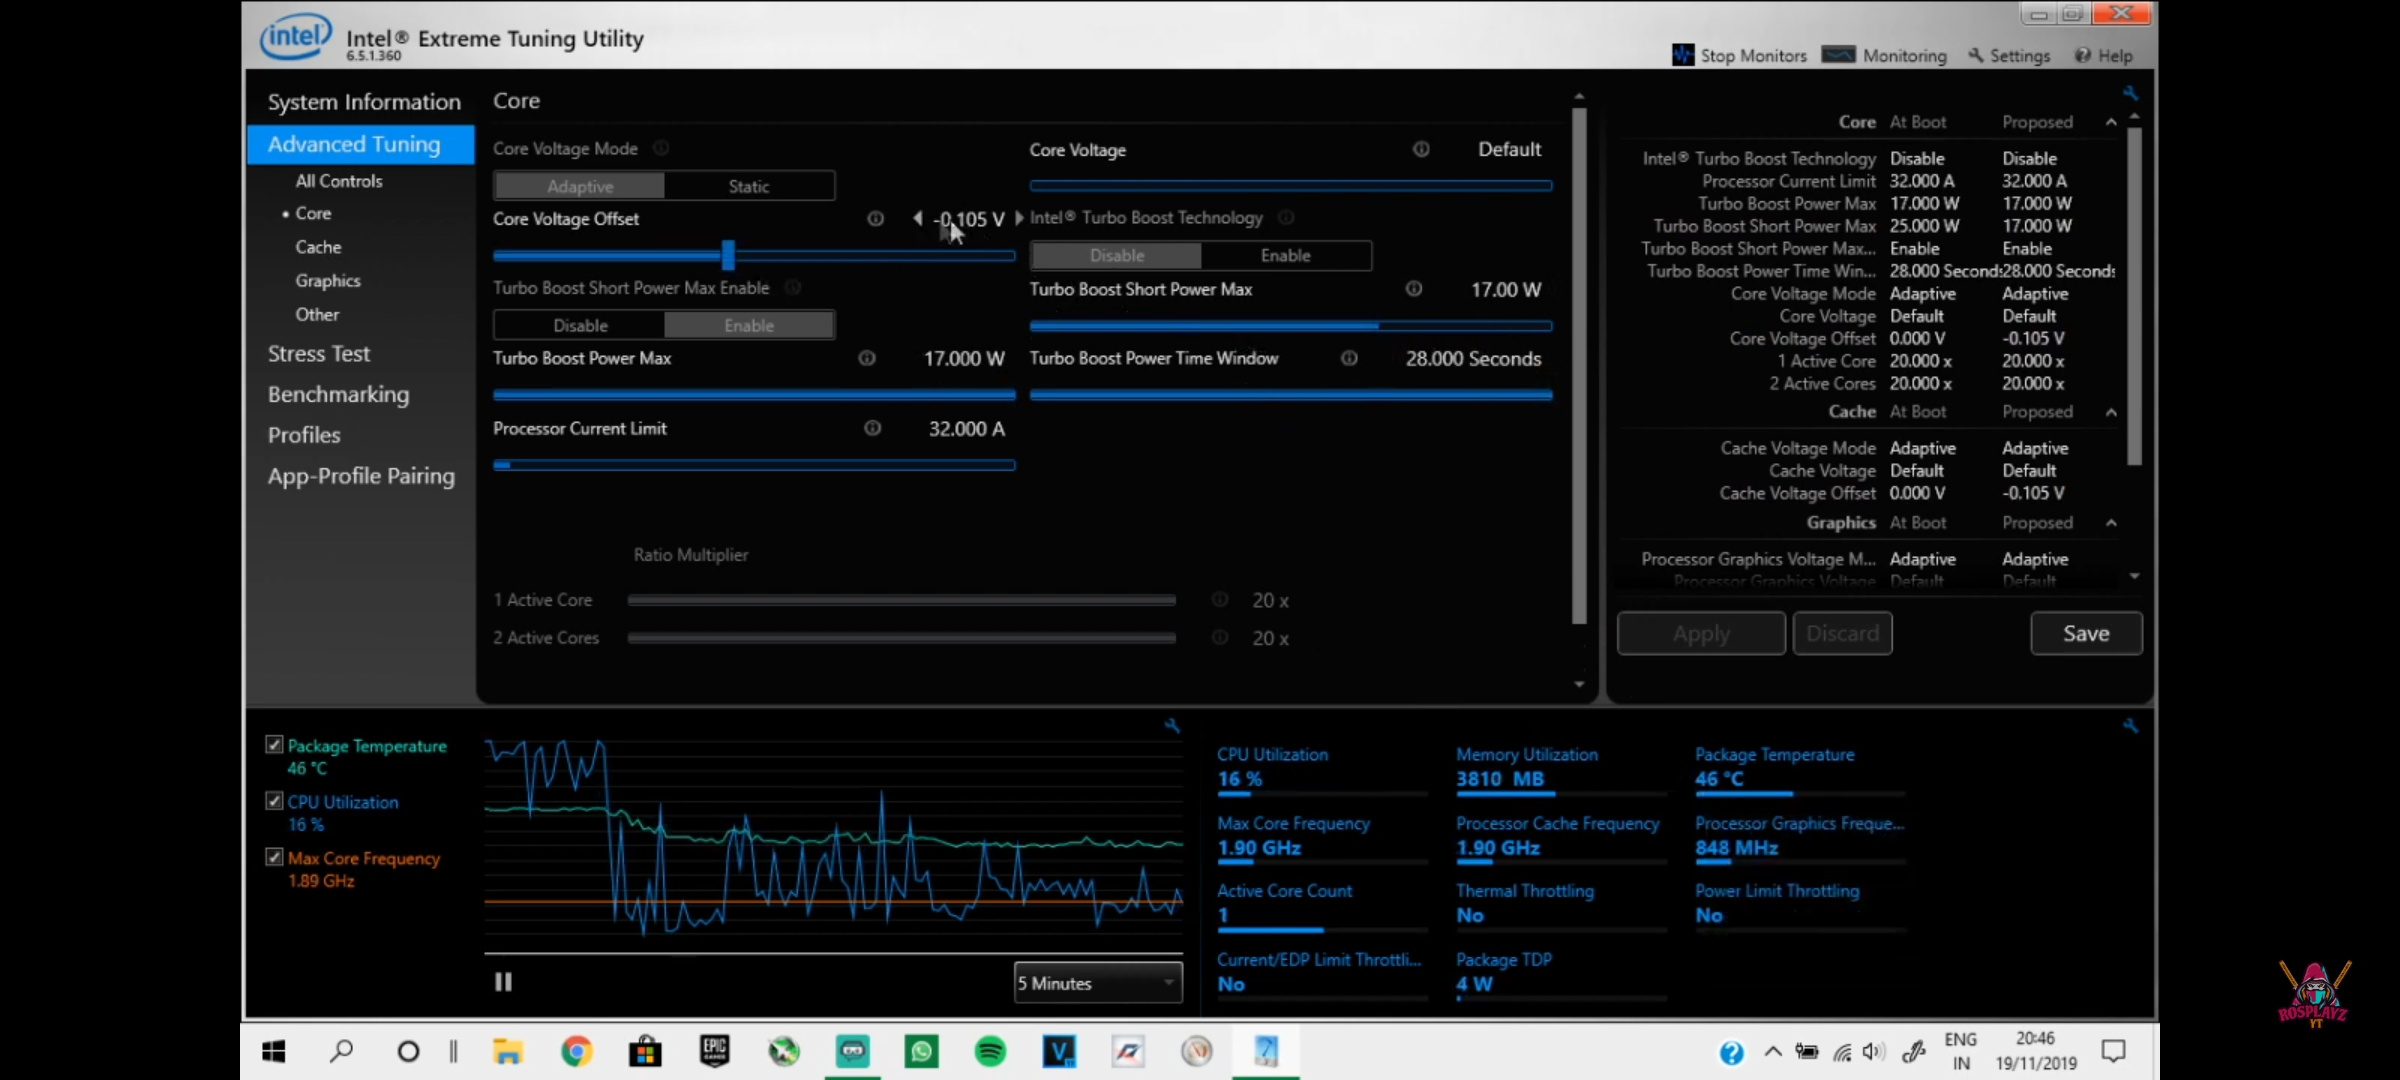Open the Monitoring panel
Image resolution: width=2400 pixels, height=1080 pixels.
[1886, 55]
